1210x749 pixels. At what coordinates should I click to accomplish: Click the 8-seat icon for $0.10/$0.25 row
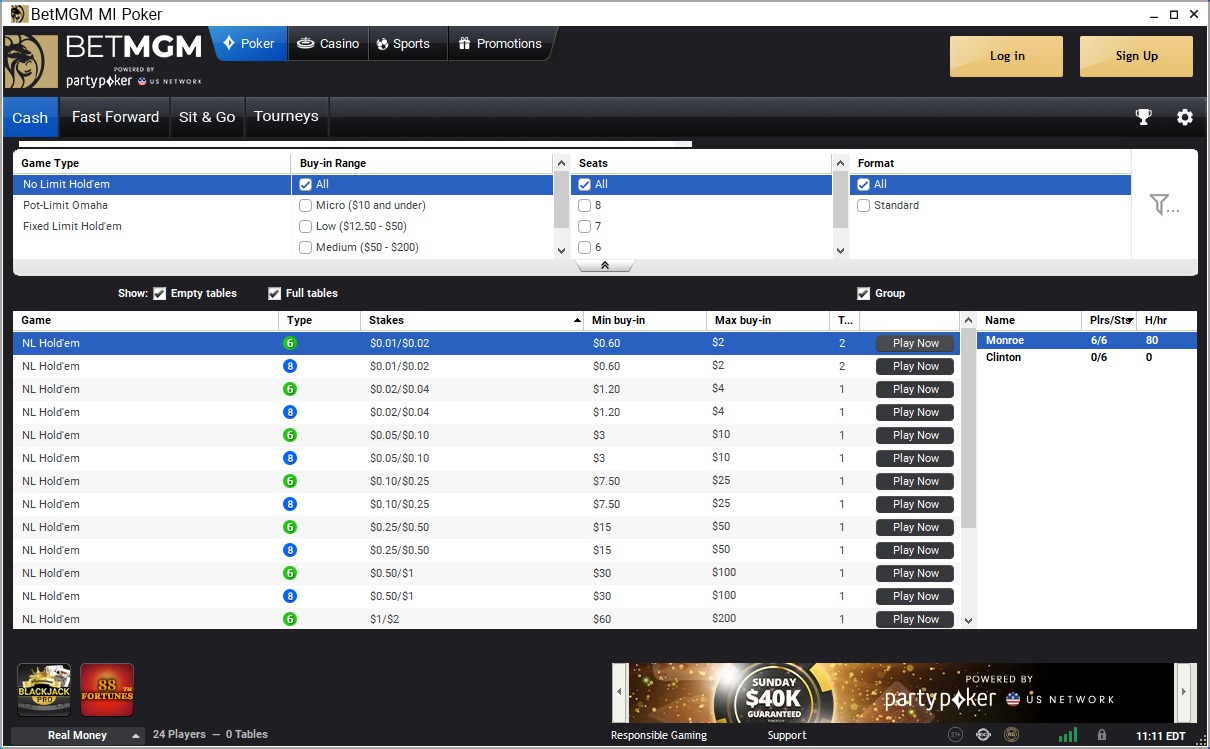coord(290,504)
